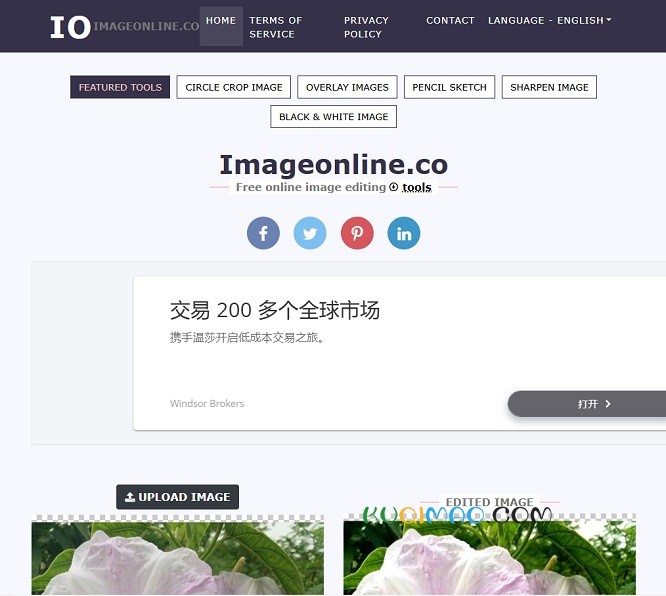Select Featured Tools button
666x596 pixels.
tap(120, 87)
